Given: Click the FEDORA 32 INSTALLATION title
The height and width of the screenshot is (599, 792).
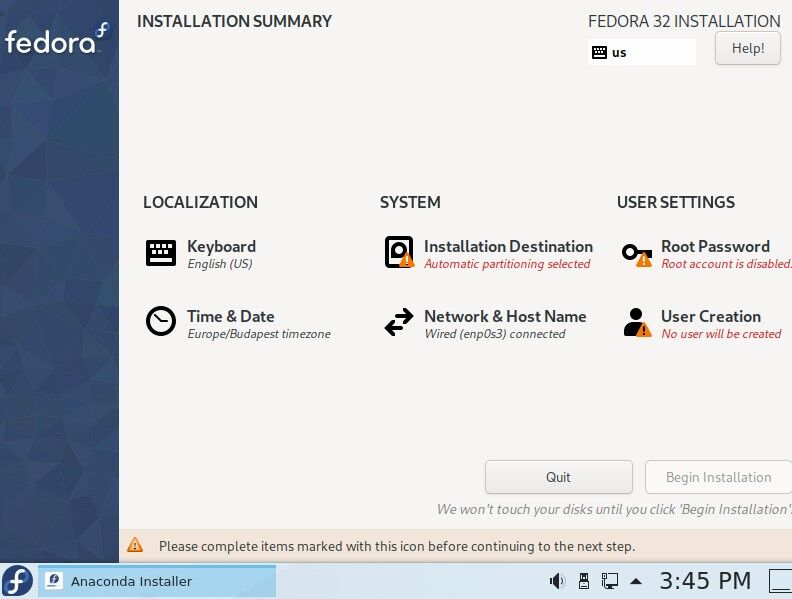Looking at the screenshot, I should [684, 21].
